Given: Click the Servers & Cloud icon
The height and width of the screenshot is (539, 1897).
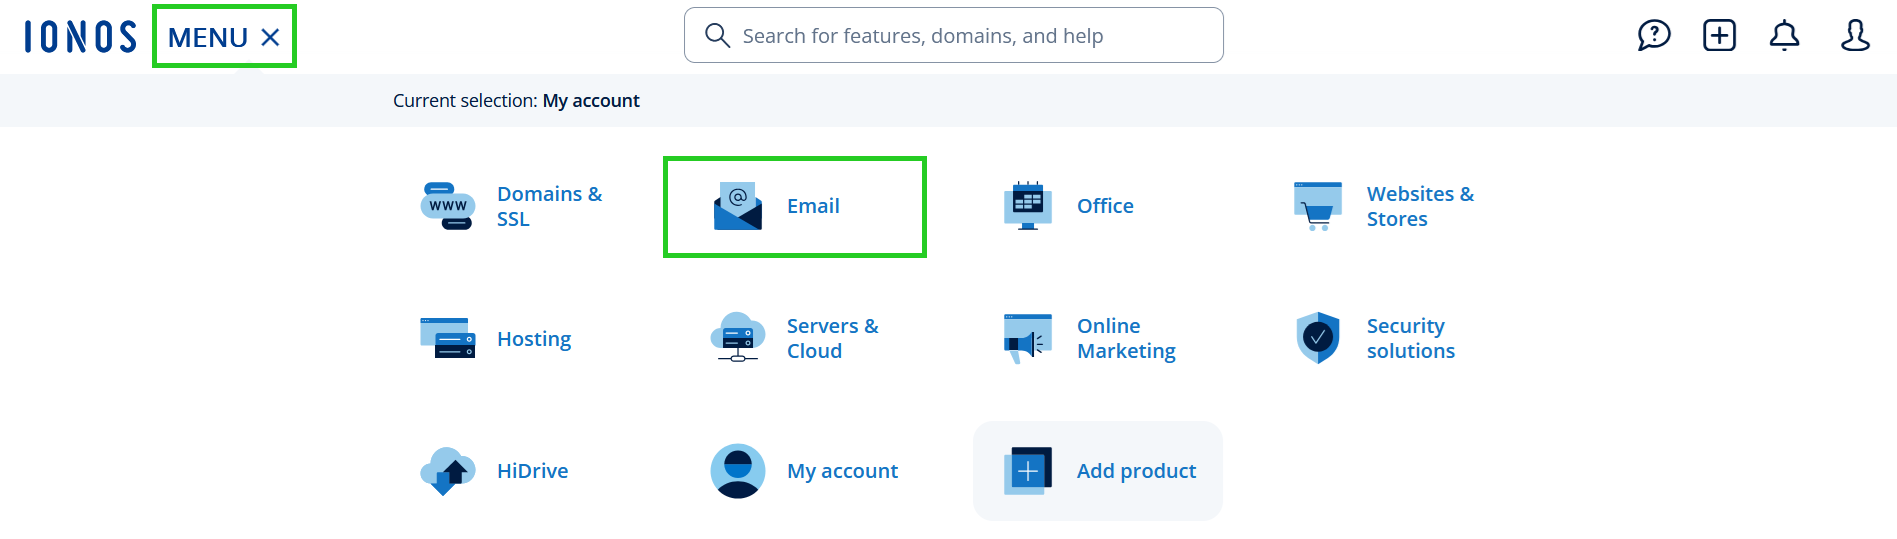Looking at the screenshot, I should 738,338.
